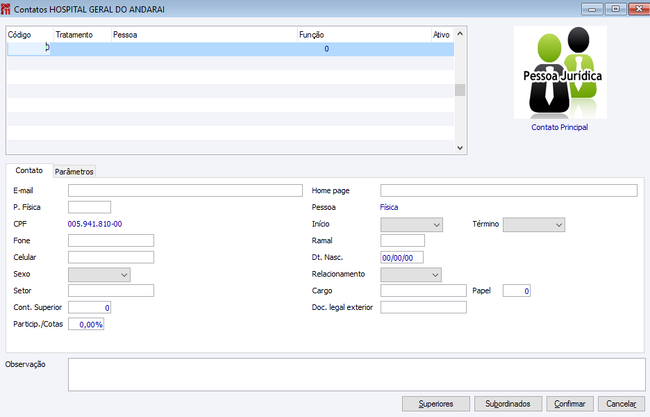Click the Cargo input field
Viewport: 650px width, 417px height.
pos(424,291)
